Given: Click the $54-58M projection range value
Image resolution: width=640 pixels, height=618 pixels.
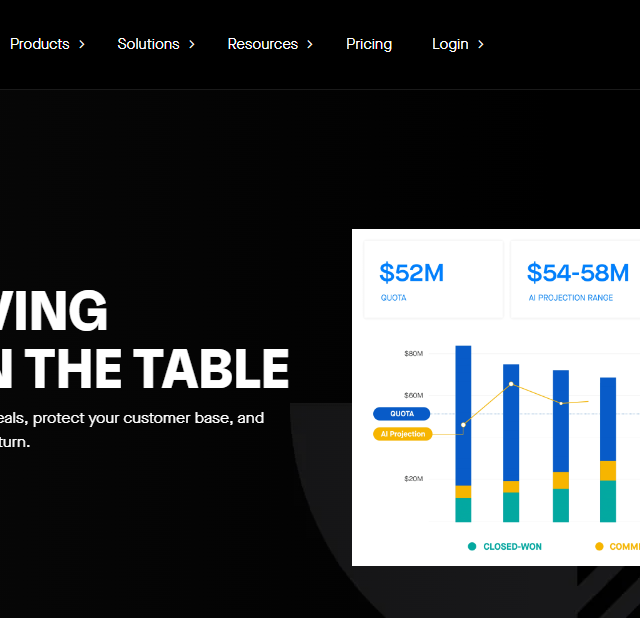Looking at the screenshot, I should click(x=578, y=273).
